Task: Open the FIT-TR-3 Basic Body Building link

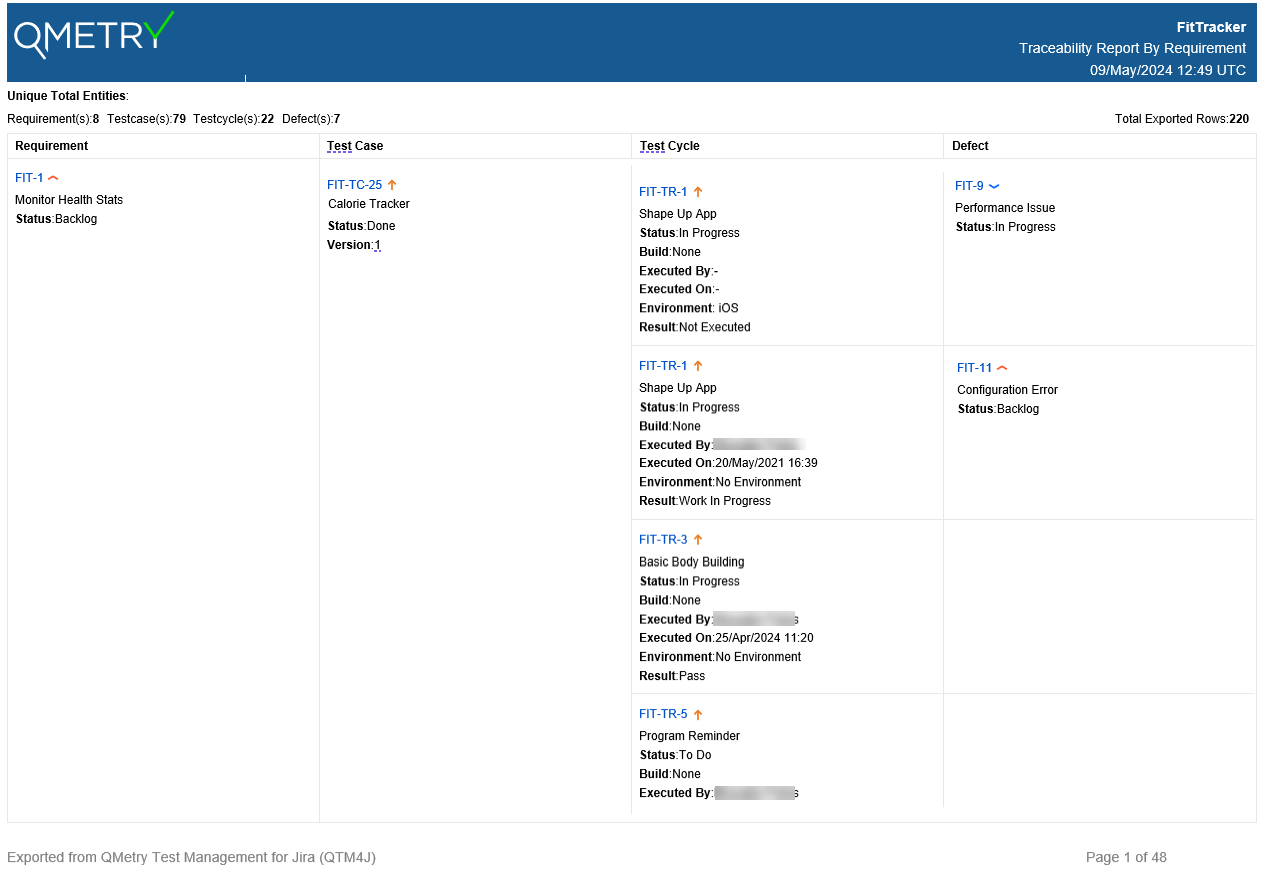Action: (663, 540)
